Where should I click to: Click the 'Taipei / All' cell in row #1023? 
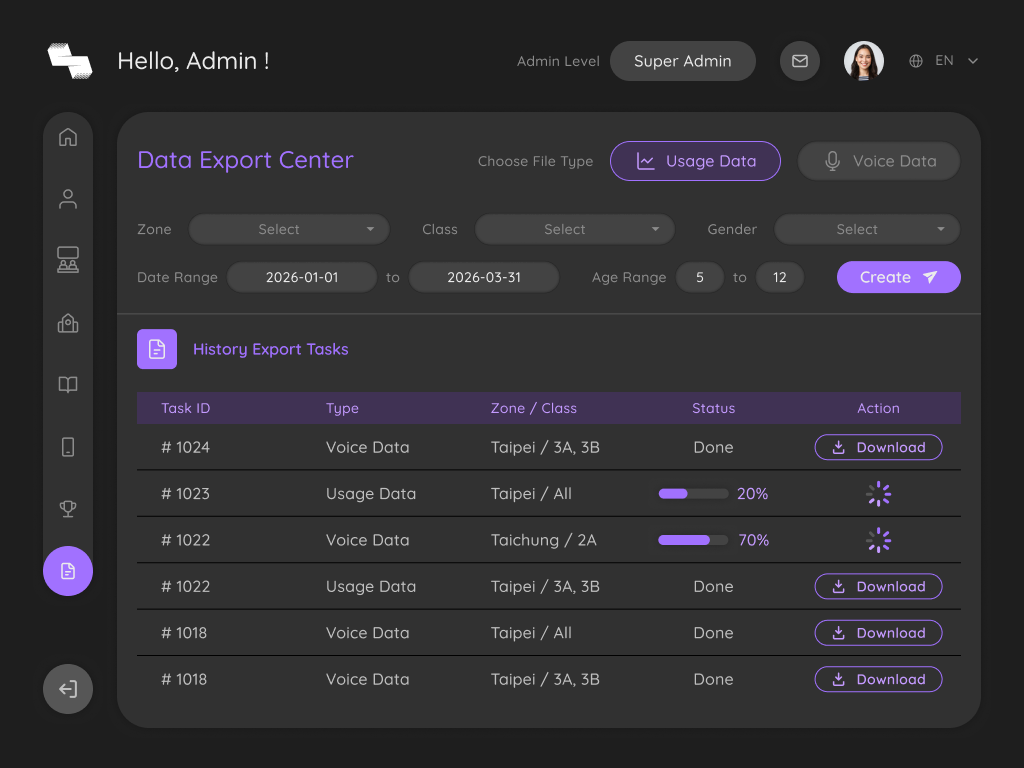point(531,494)
